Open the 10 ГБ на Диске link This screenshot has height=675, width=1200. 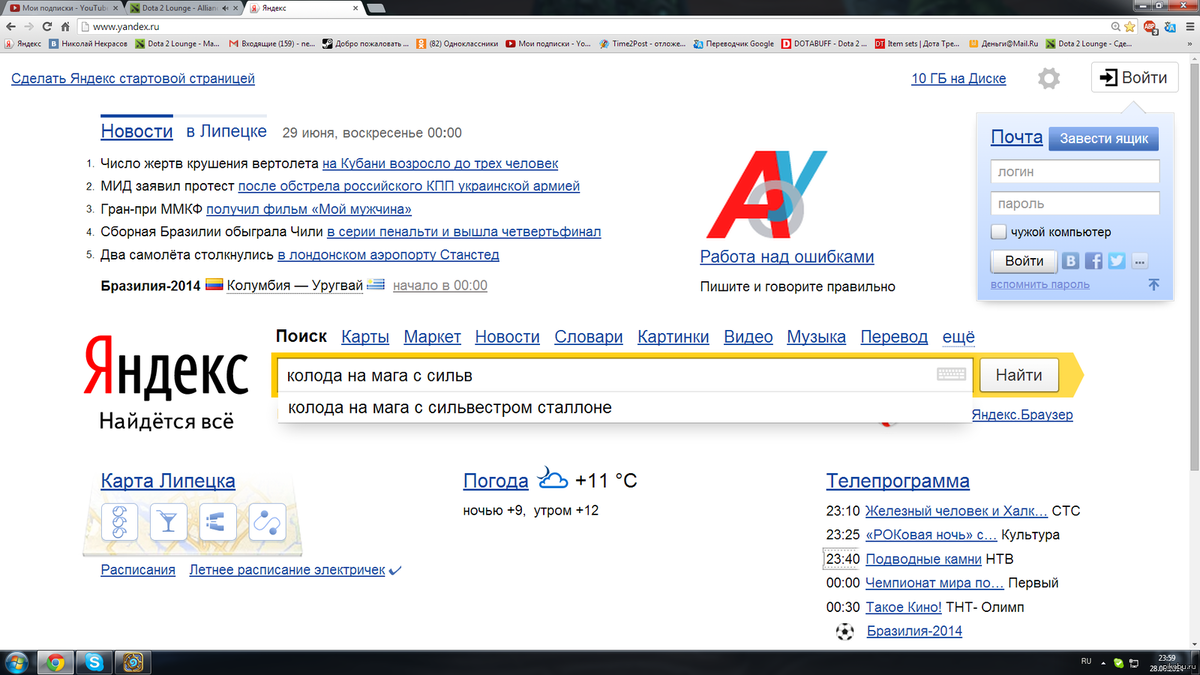point(959,78)
